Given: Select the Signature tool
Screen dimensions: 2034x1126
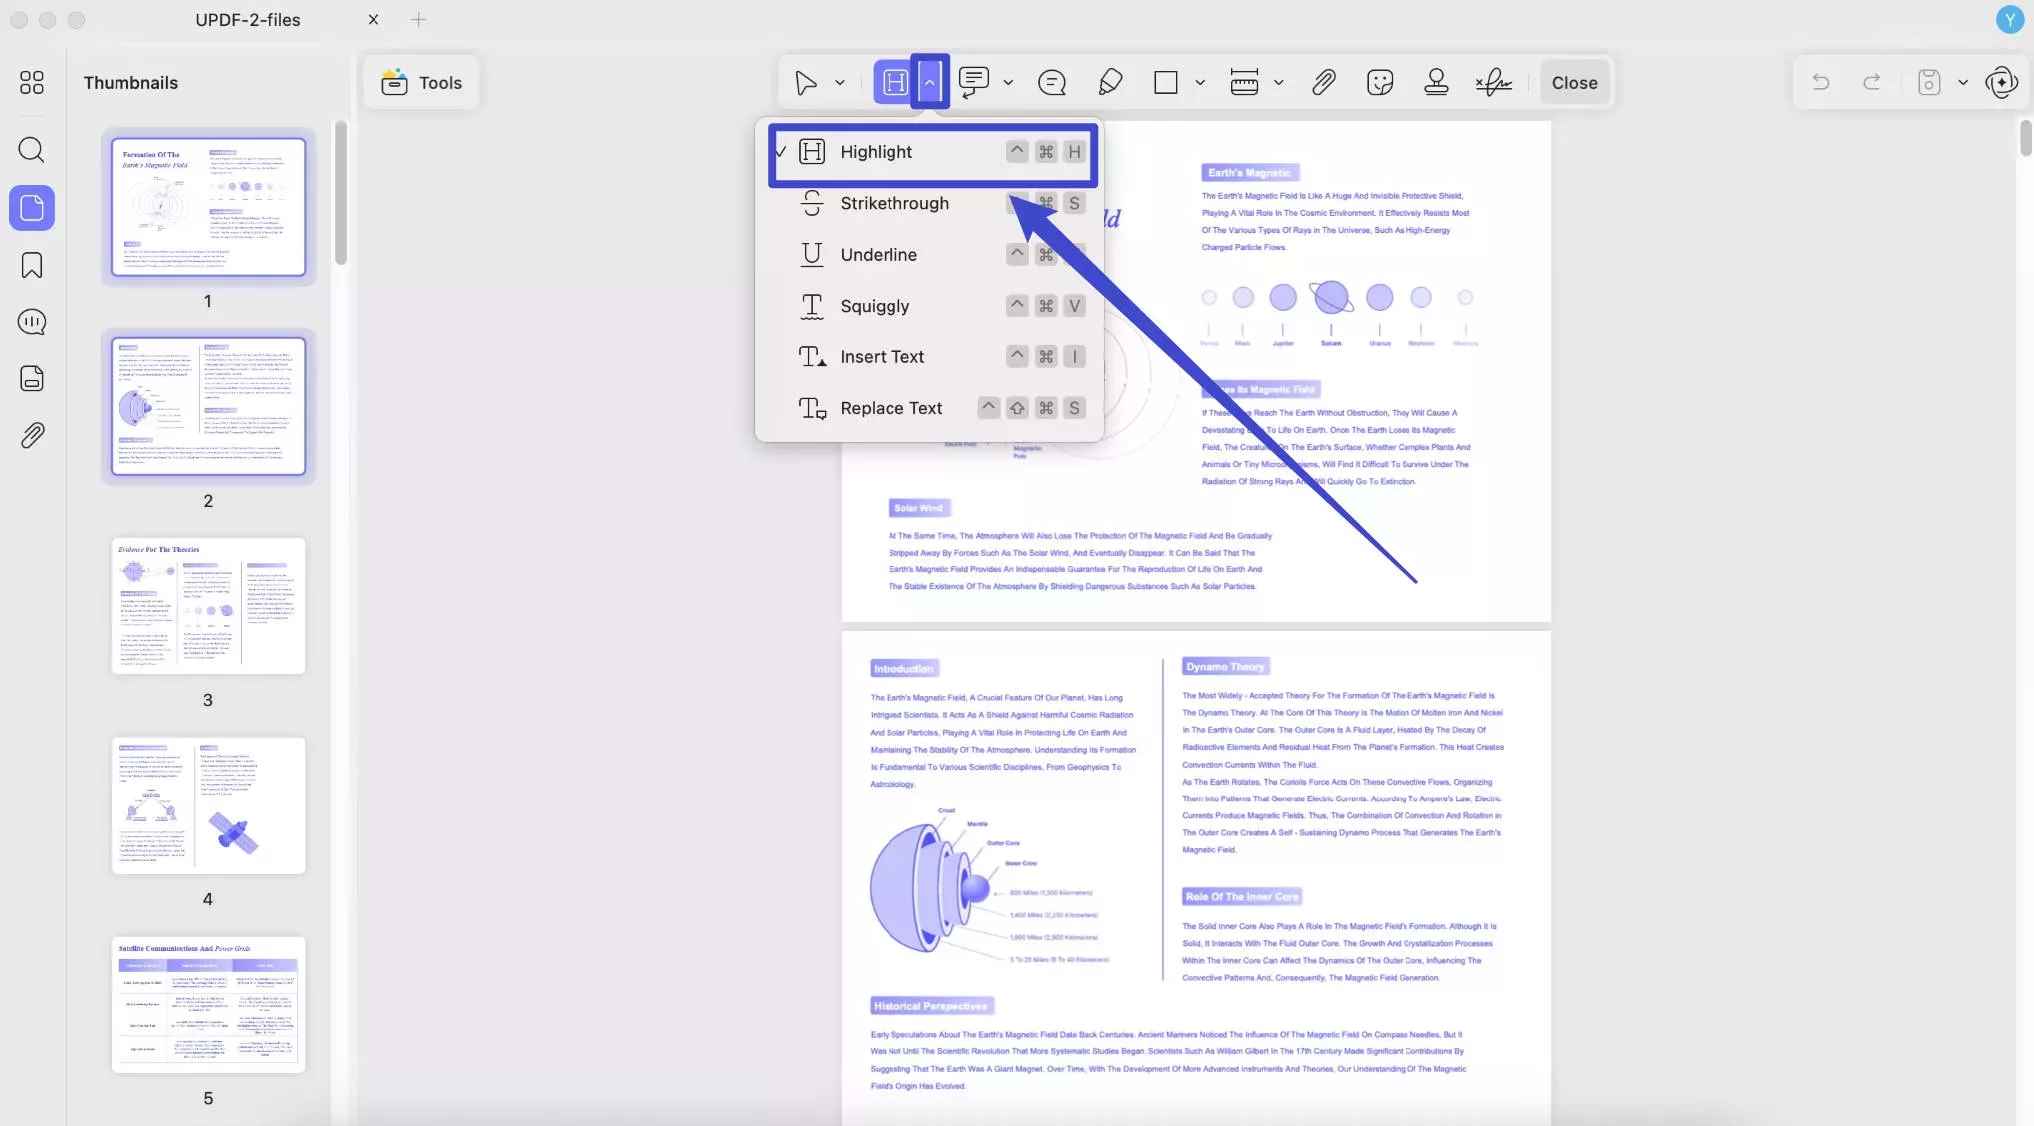Looking at the screenshot, I should [x=1493, y=82].
